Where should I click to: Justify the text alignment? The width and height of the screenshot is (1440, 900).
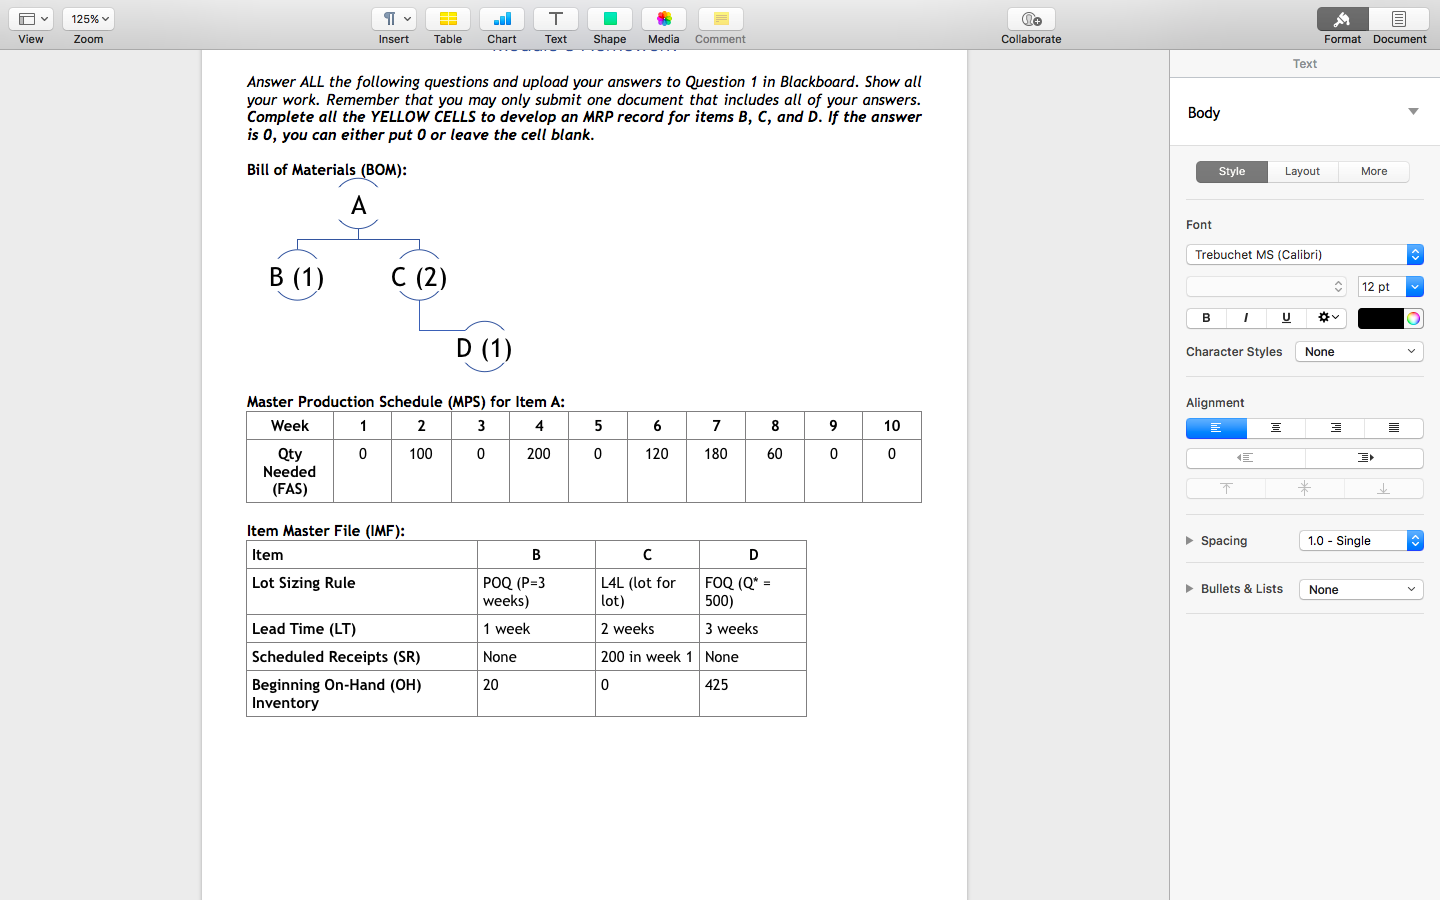(1394, 429)
